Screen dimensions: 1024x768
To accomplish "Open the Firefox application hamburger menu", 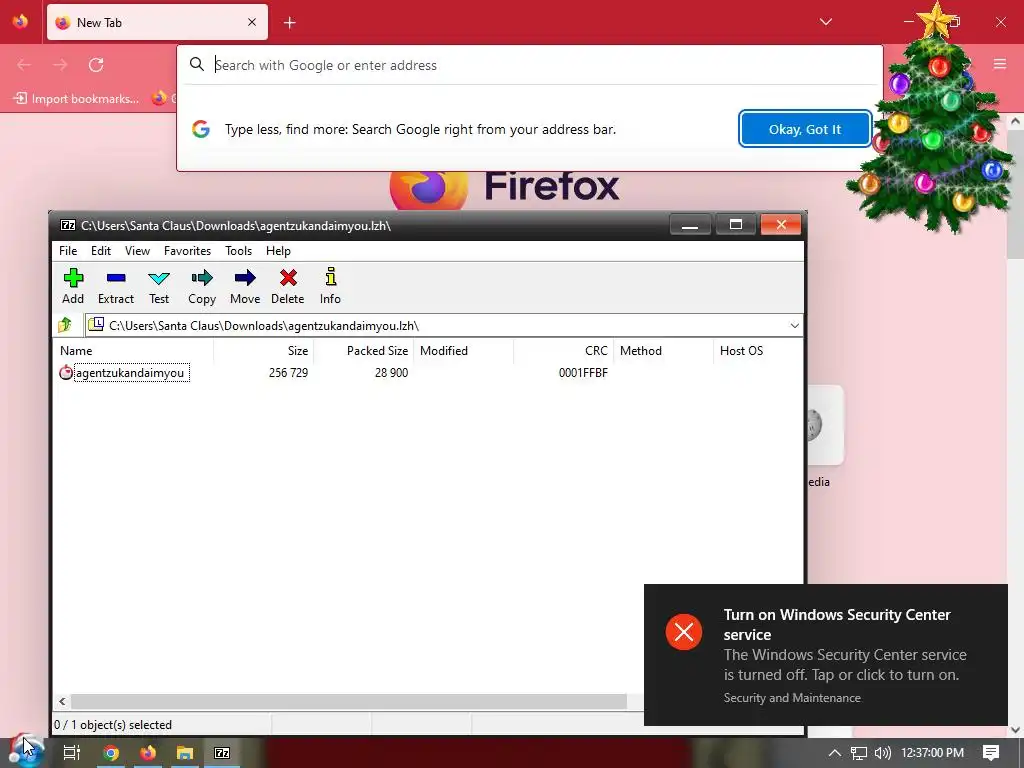I will (1000, 64).
